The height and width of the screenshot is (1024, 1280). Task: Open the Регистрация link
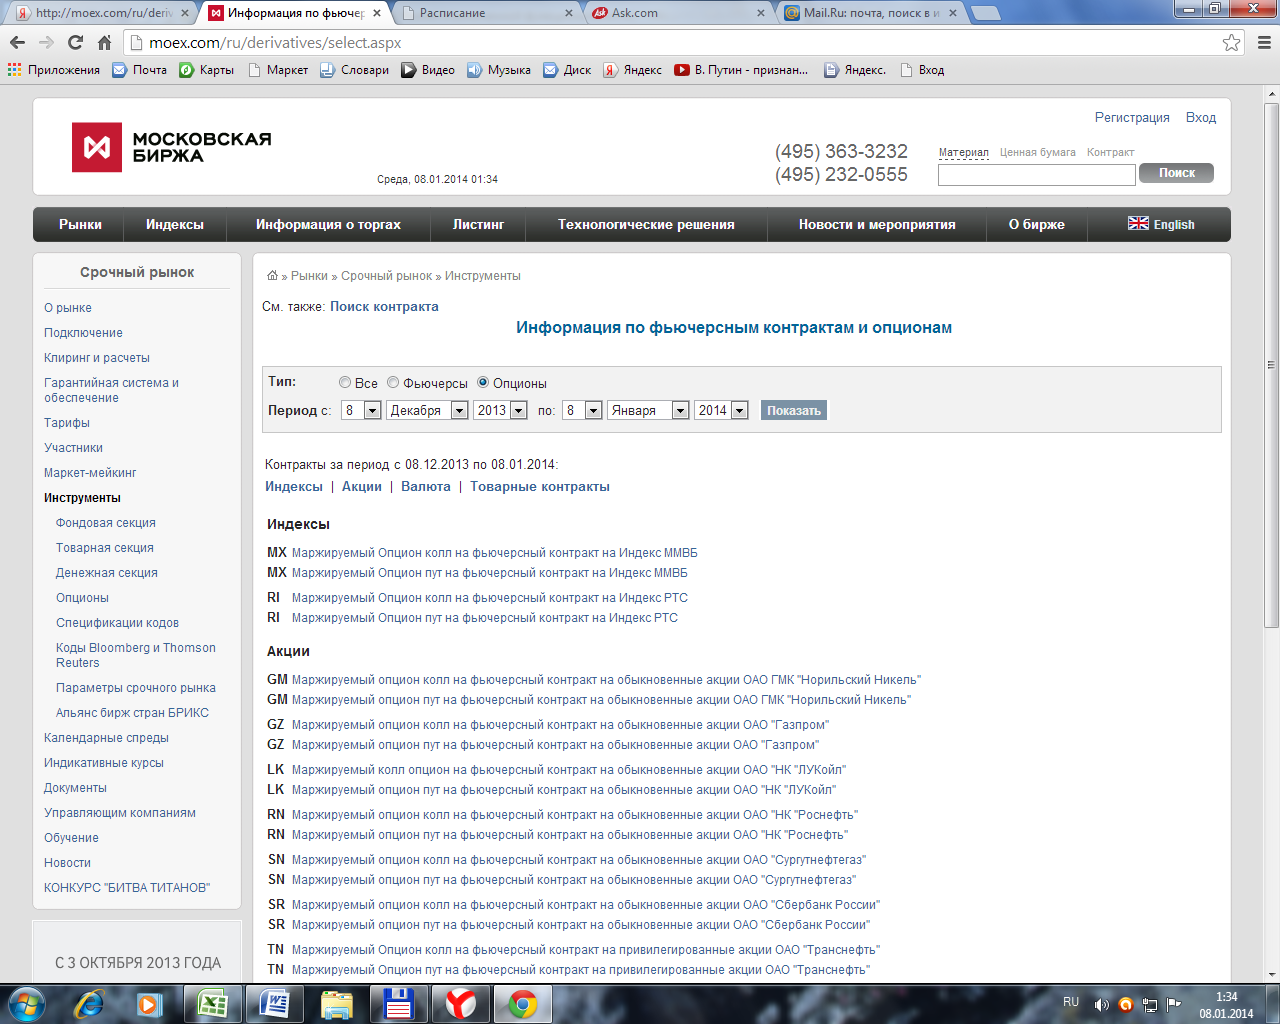pos(1132,117)
